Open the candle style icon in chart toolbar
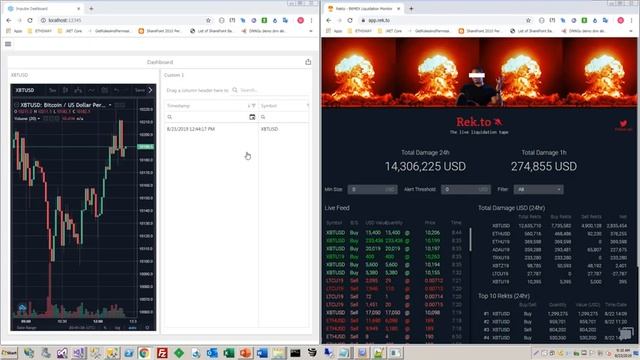The width and height of the screenshot is (640, 360). [x=65, y=90]
